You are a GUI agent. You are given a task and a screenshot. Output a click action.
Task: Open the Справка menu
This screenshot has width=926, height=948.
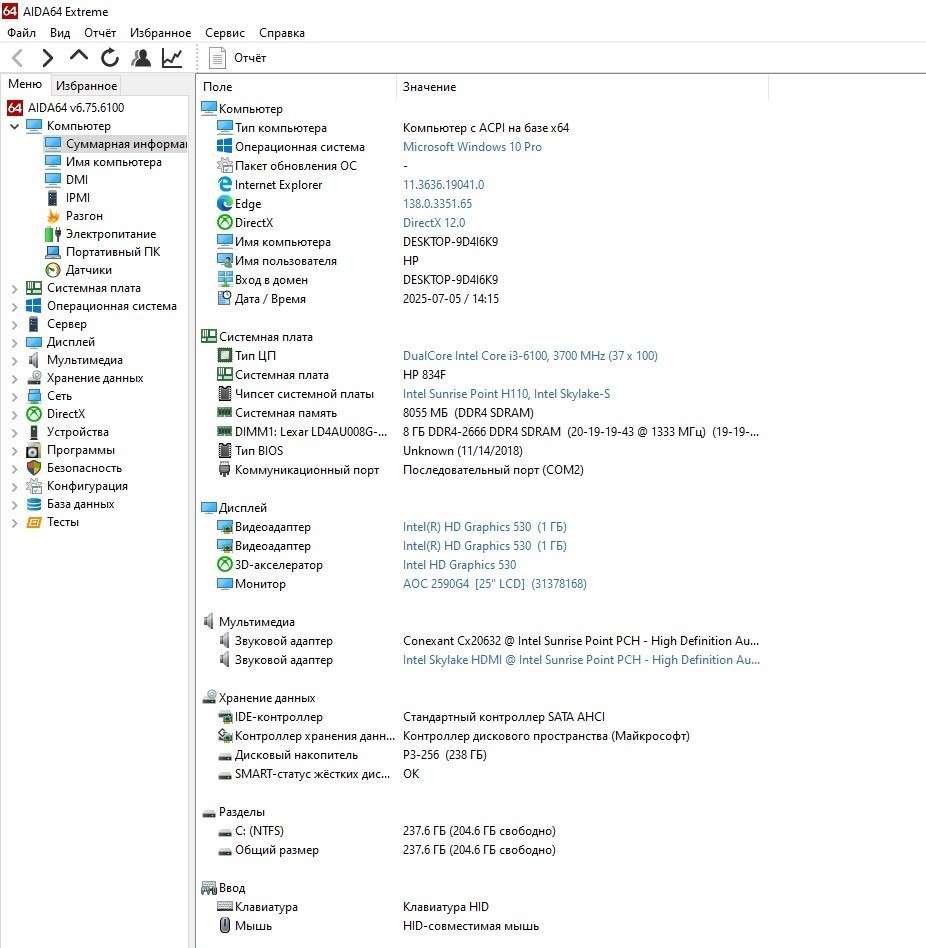[282, 33]
